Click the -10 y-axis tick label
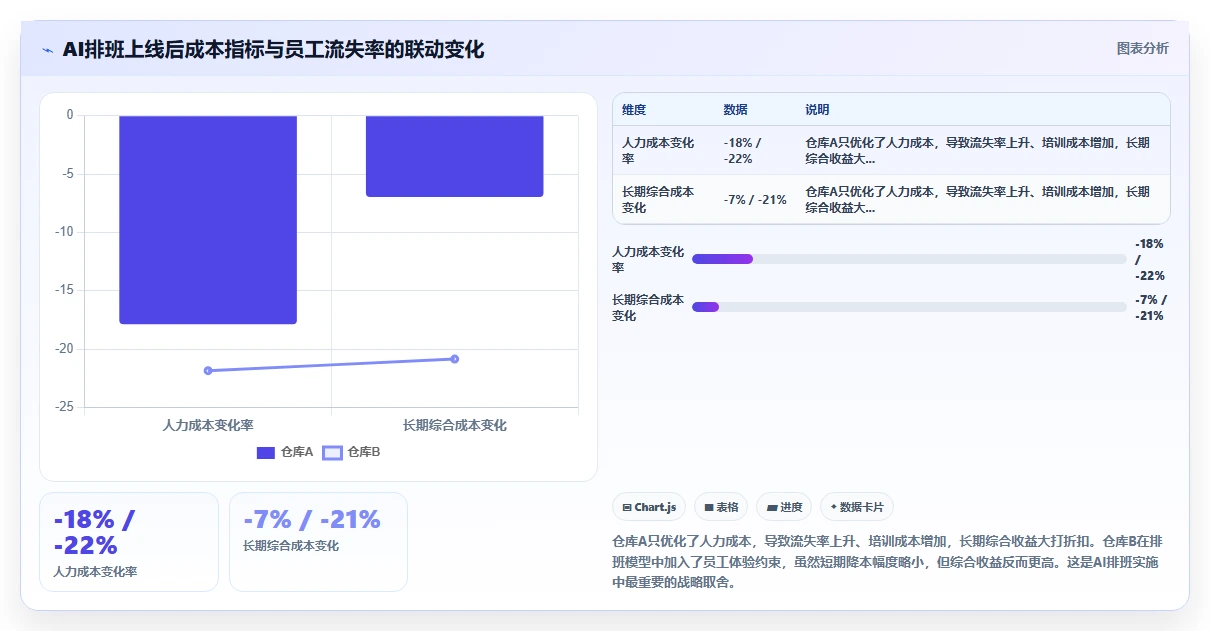Screen dimensions: 1210x631 pyautogui.click(x=65, y=232)
